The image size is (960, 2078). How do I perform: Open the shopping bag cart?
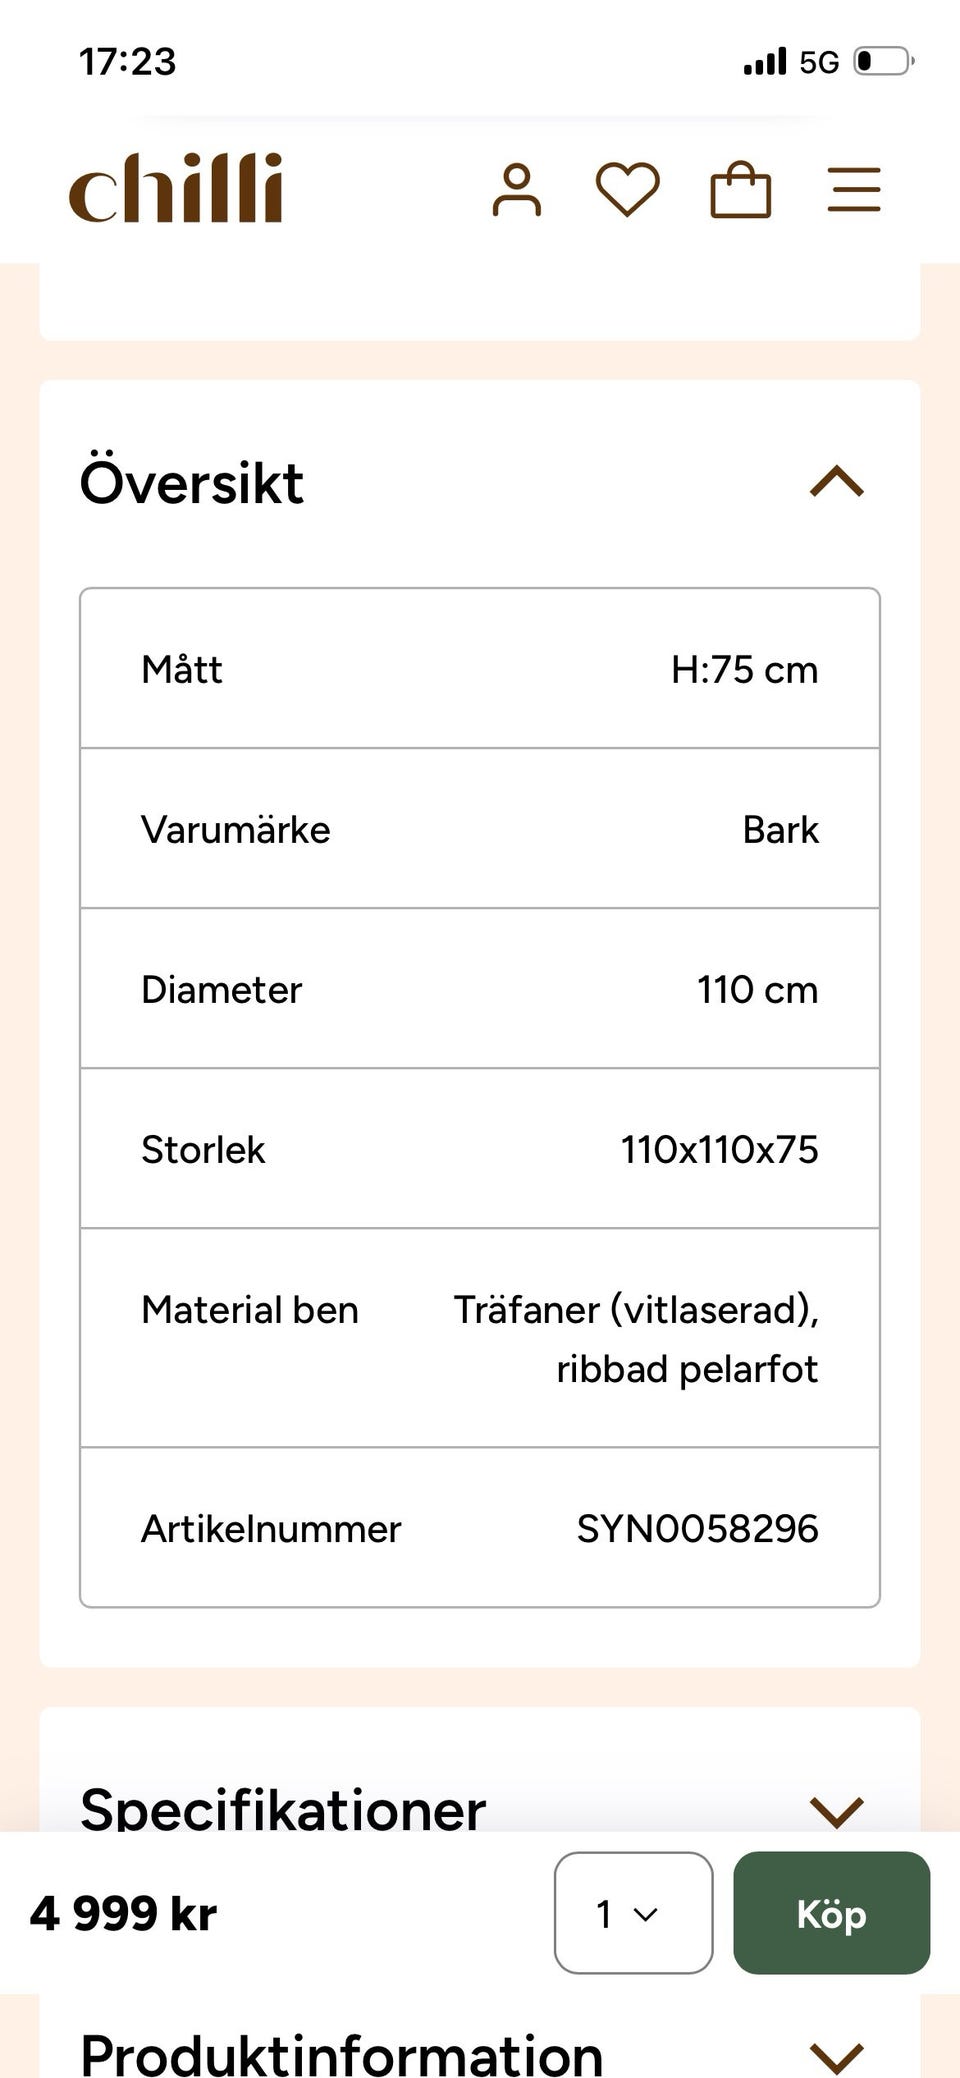(x=740, y=190)
